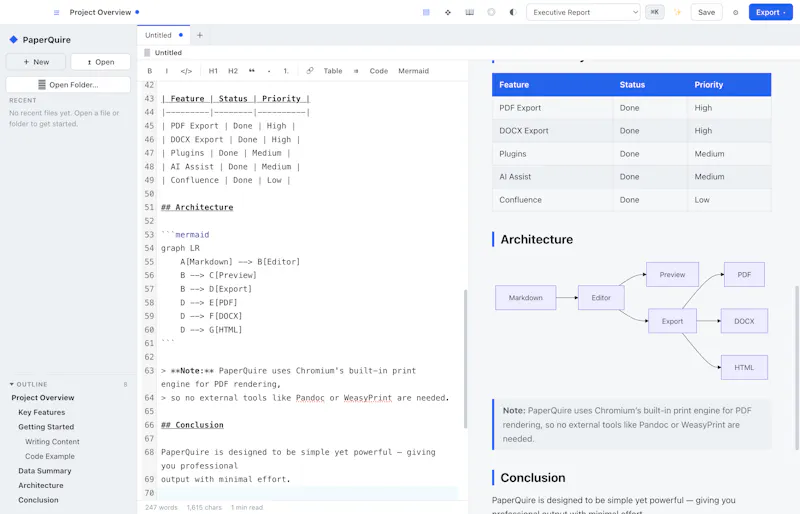Click the New file button
The height and width of the screenshot is (514, 800).
coord(36,62)
